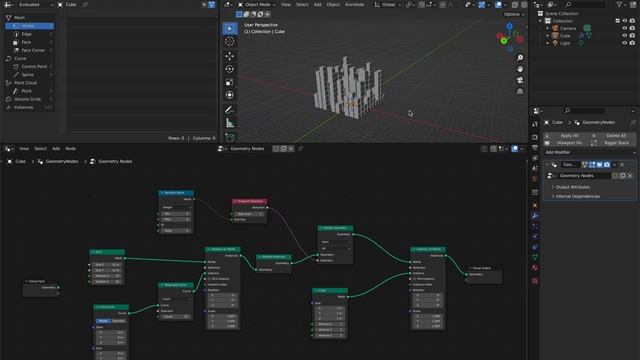Toggle Light visibility eye in outliner
Viewport: 640px width, 360px height.
pyautogui.click(x=624, y=43)
